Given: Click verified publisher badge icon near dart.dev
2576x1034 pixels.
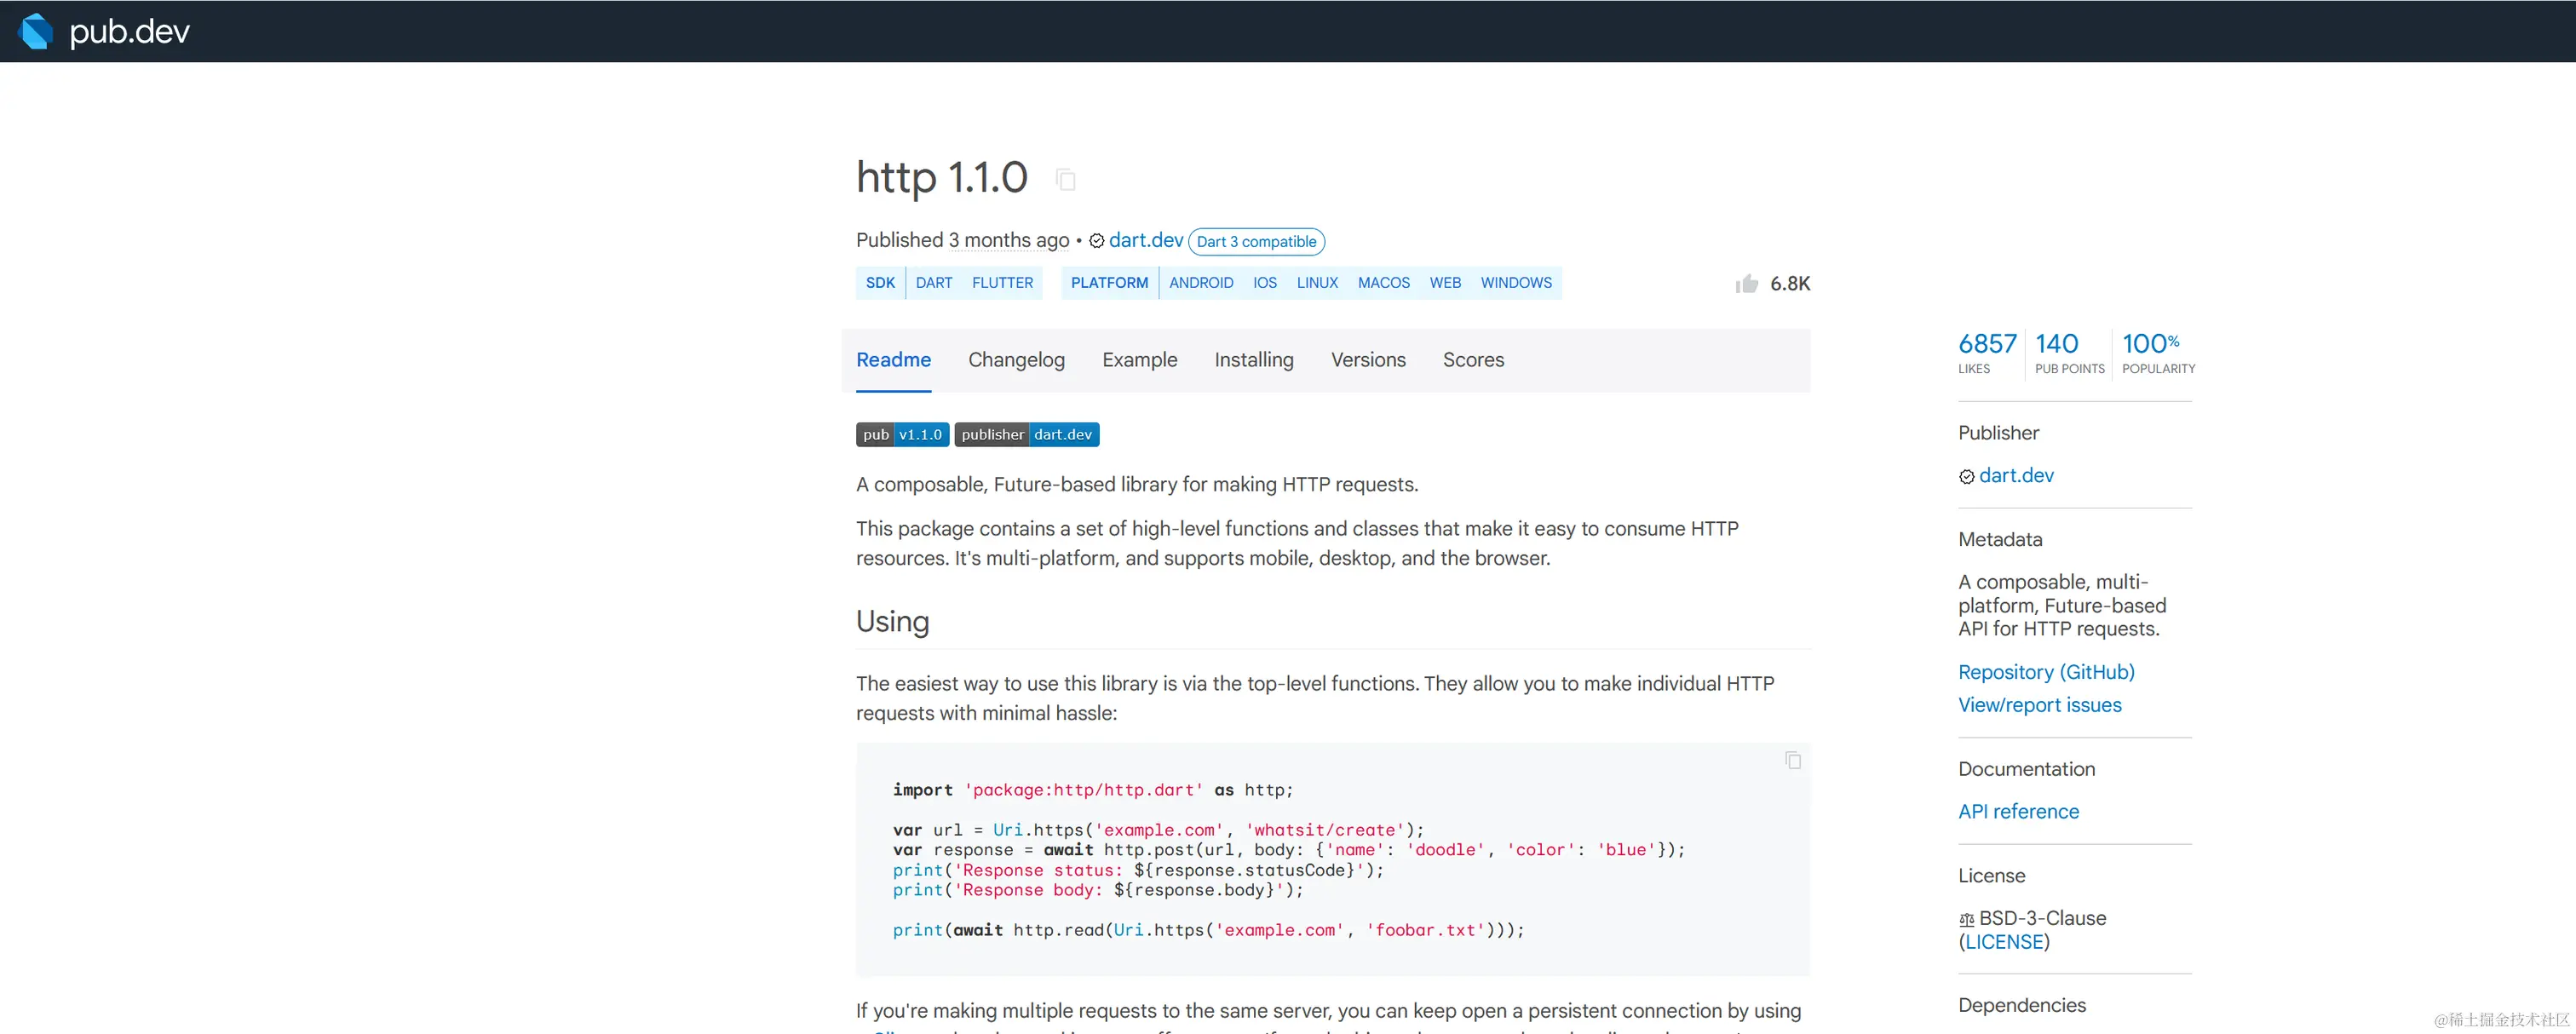Looking at the screenshot, I should pos(1097,241).
